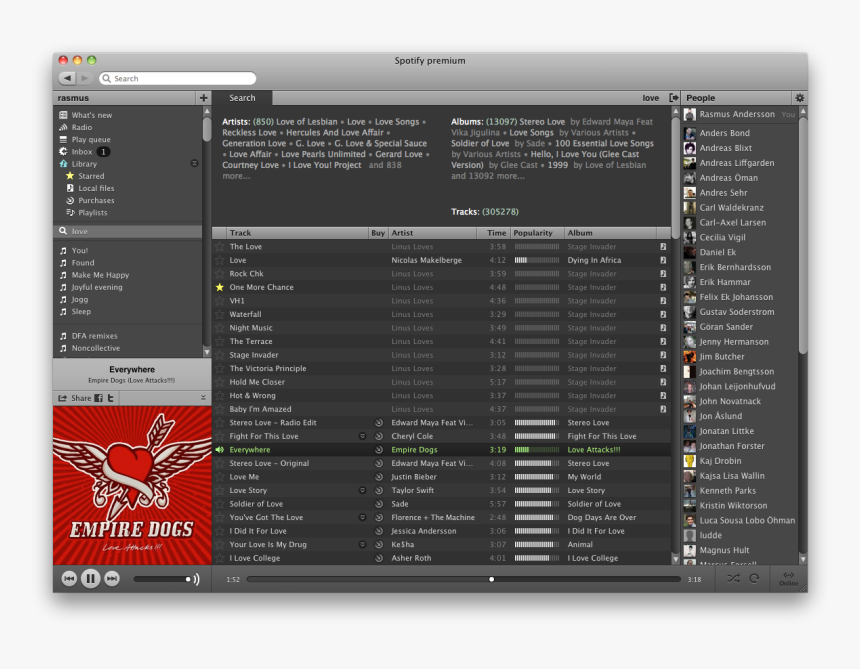Viewport: 860px width, 669px height.
Task: View your Purchases
Action: click(94, 200)
